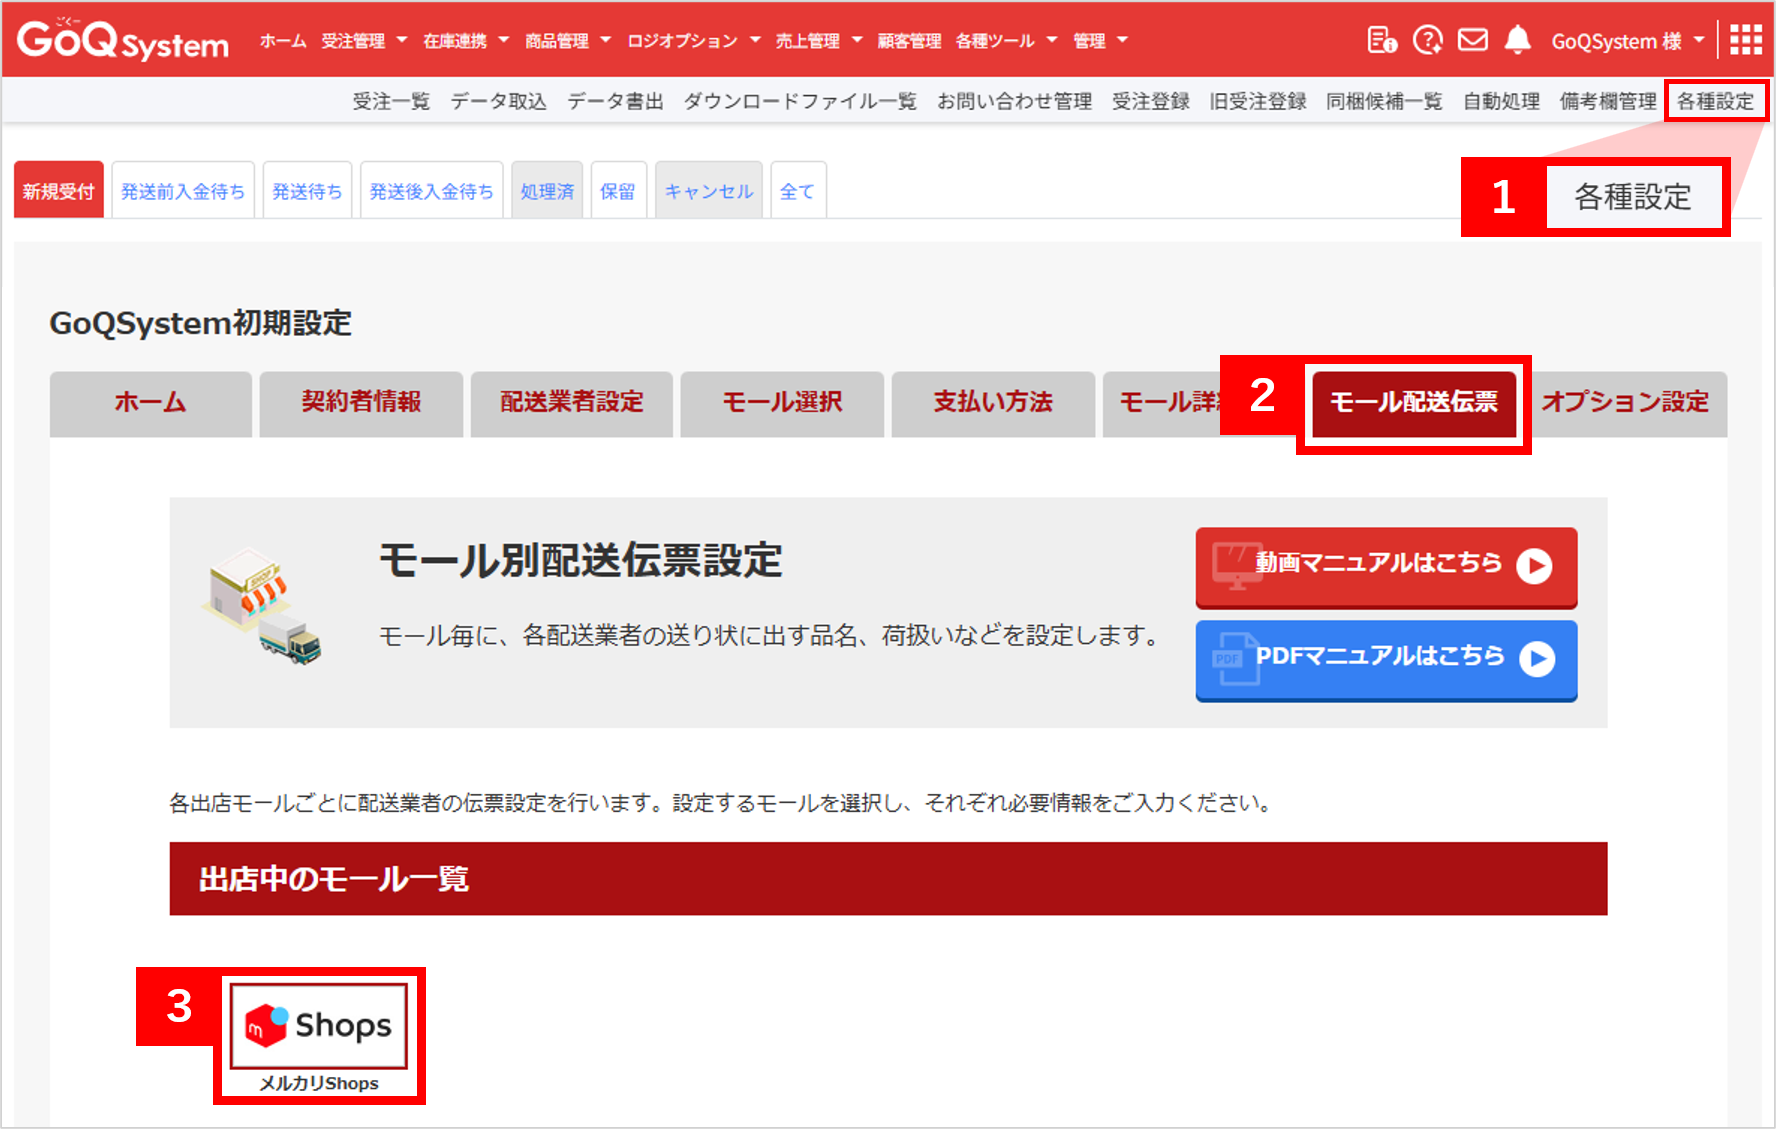Open the help question mark icon
Image resolution: width=1776 pixels, height=1129 pixels.
point(1427,40)
